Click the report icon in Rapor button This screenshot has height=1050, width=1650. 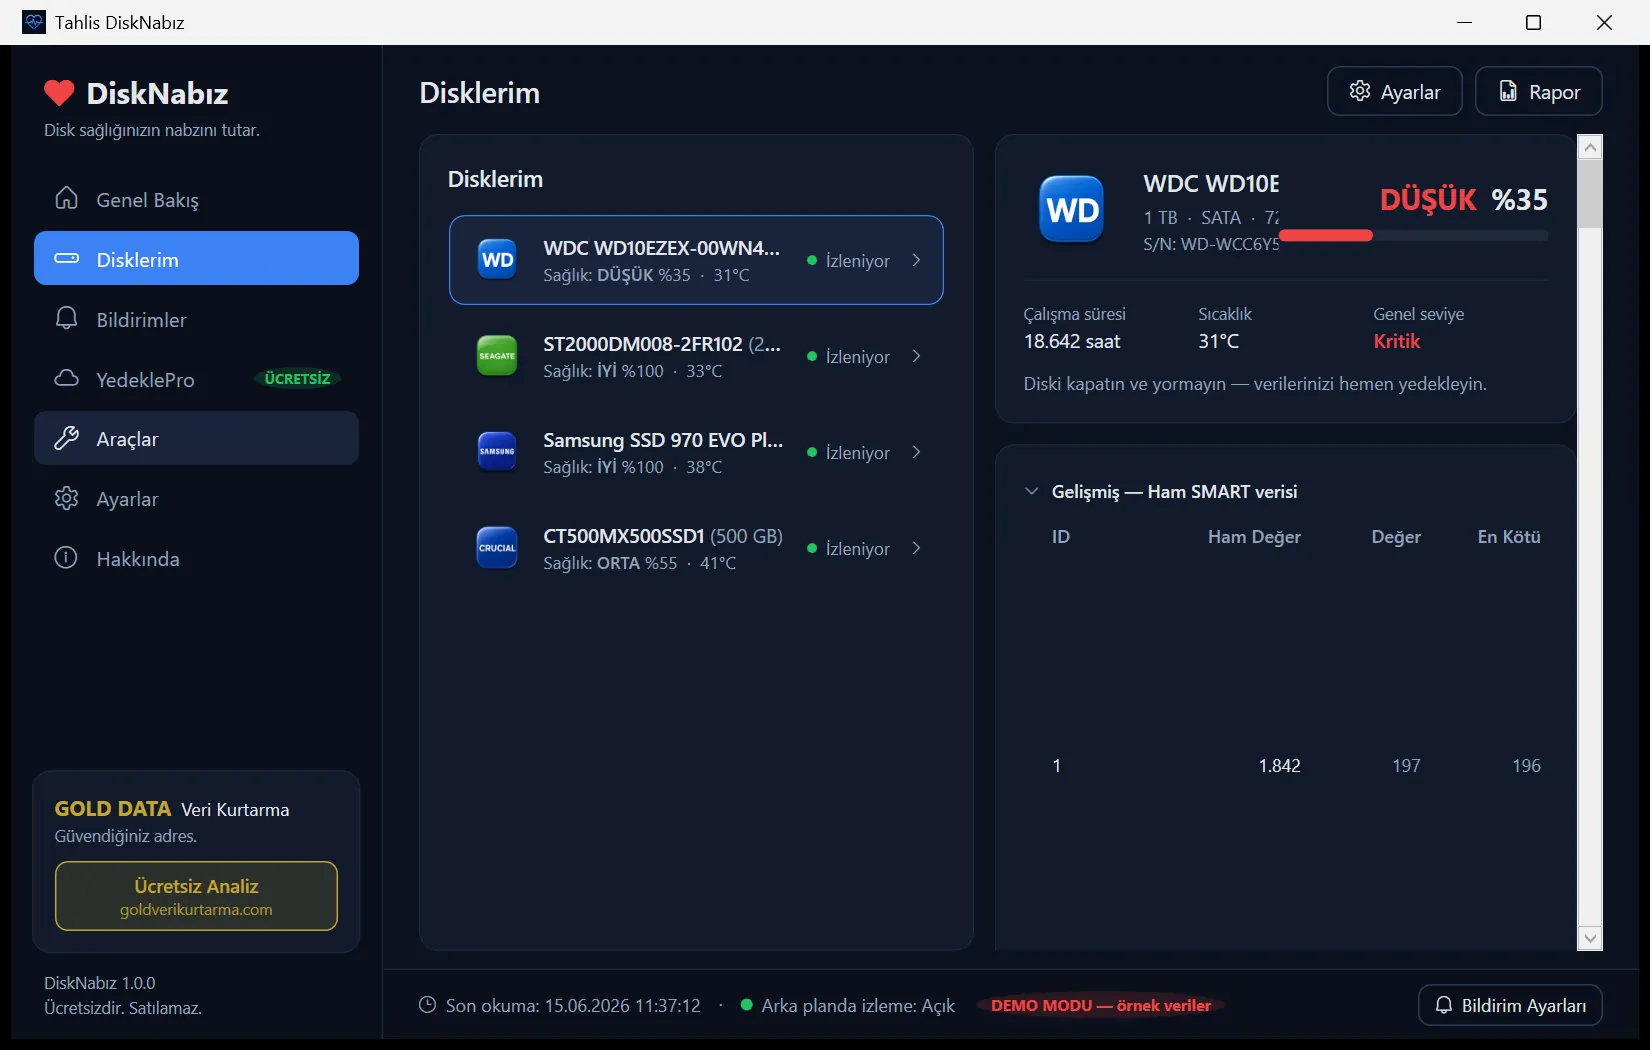(1508, 91)
